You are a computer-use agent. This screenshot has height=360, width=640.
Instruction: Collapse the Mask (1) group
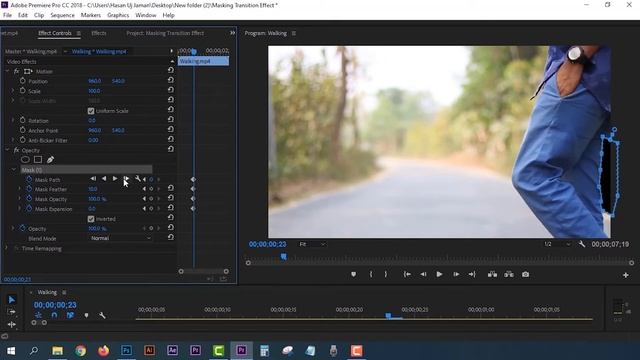[13, 169]
